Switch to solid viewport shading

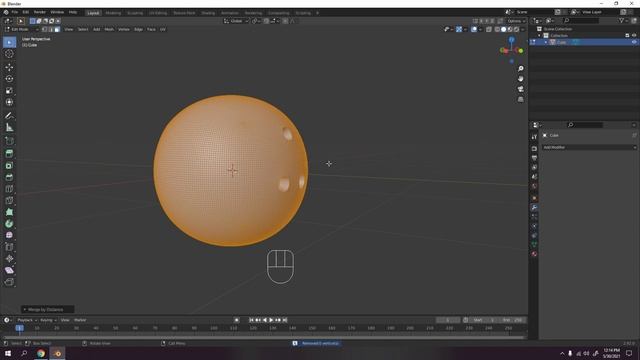504,29
